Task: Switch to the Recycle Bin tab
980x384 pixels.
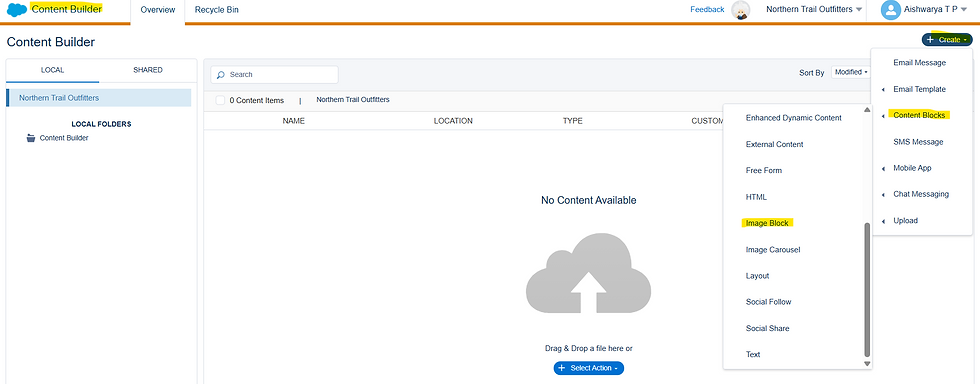Action: [216, 10]
